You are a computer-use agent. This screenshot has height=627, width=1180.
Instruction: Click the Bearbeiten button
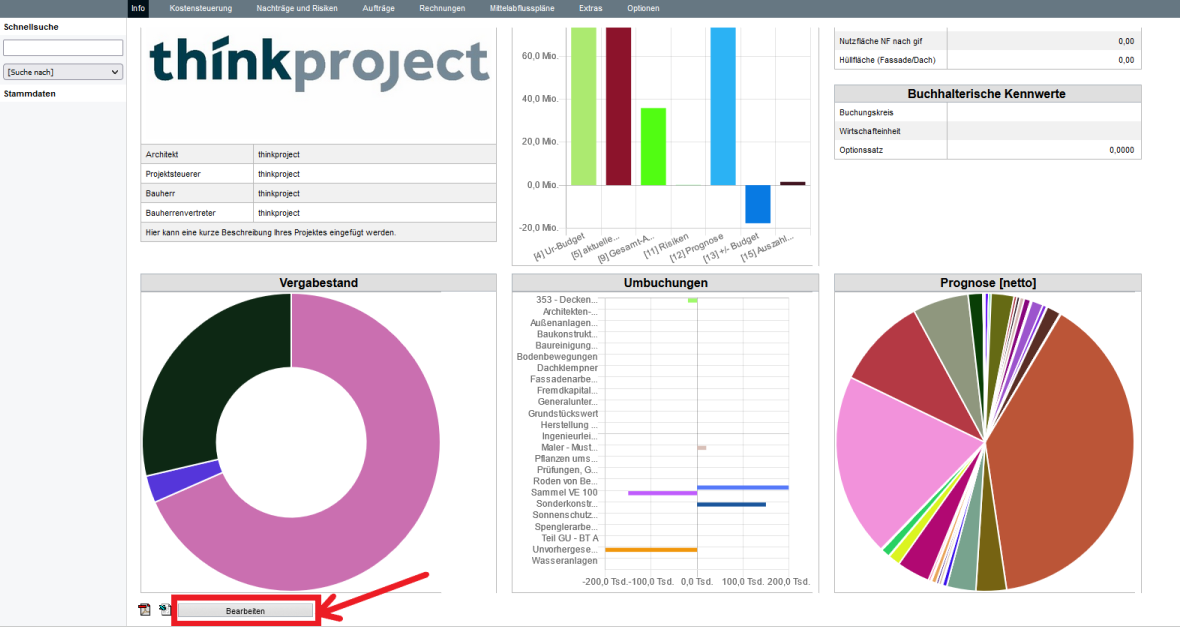point(245,610)
